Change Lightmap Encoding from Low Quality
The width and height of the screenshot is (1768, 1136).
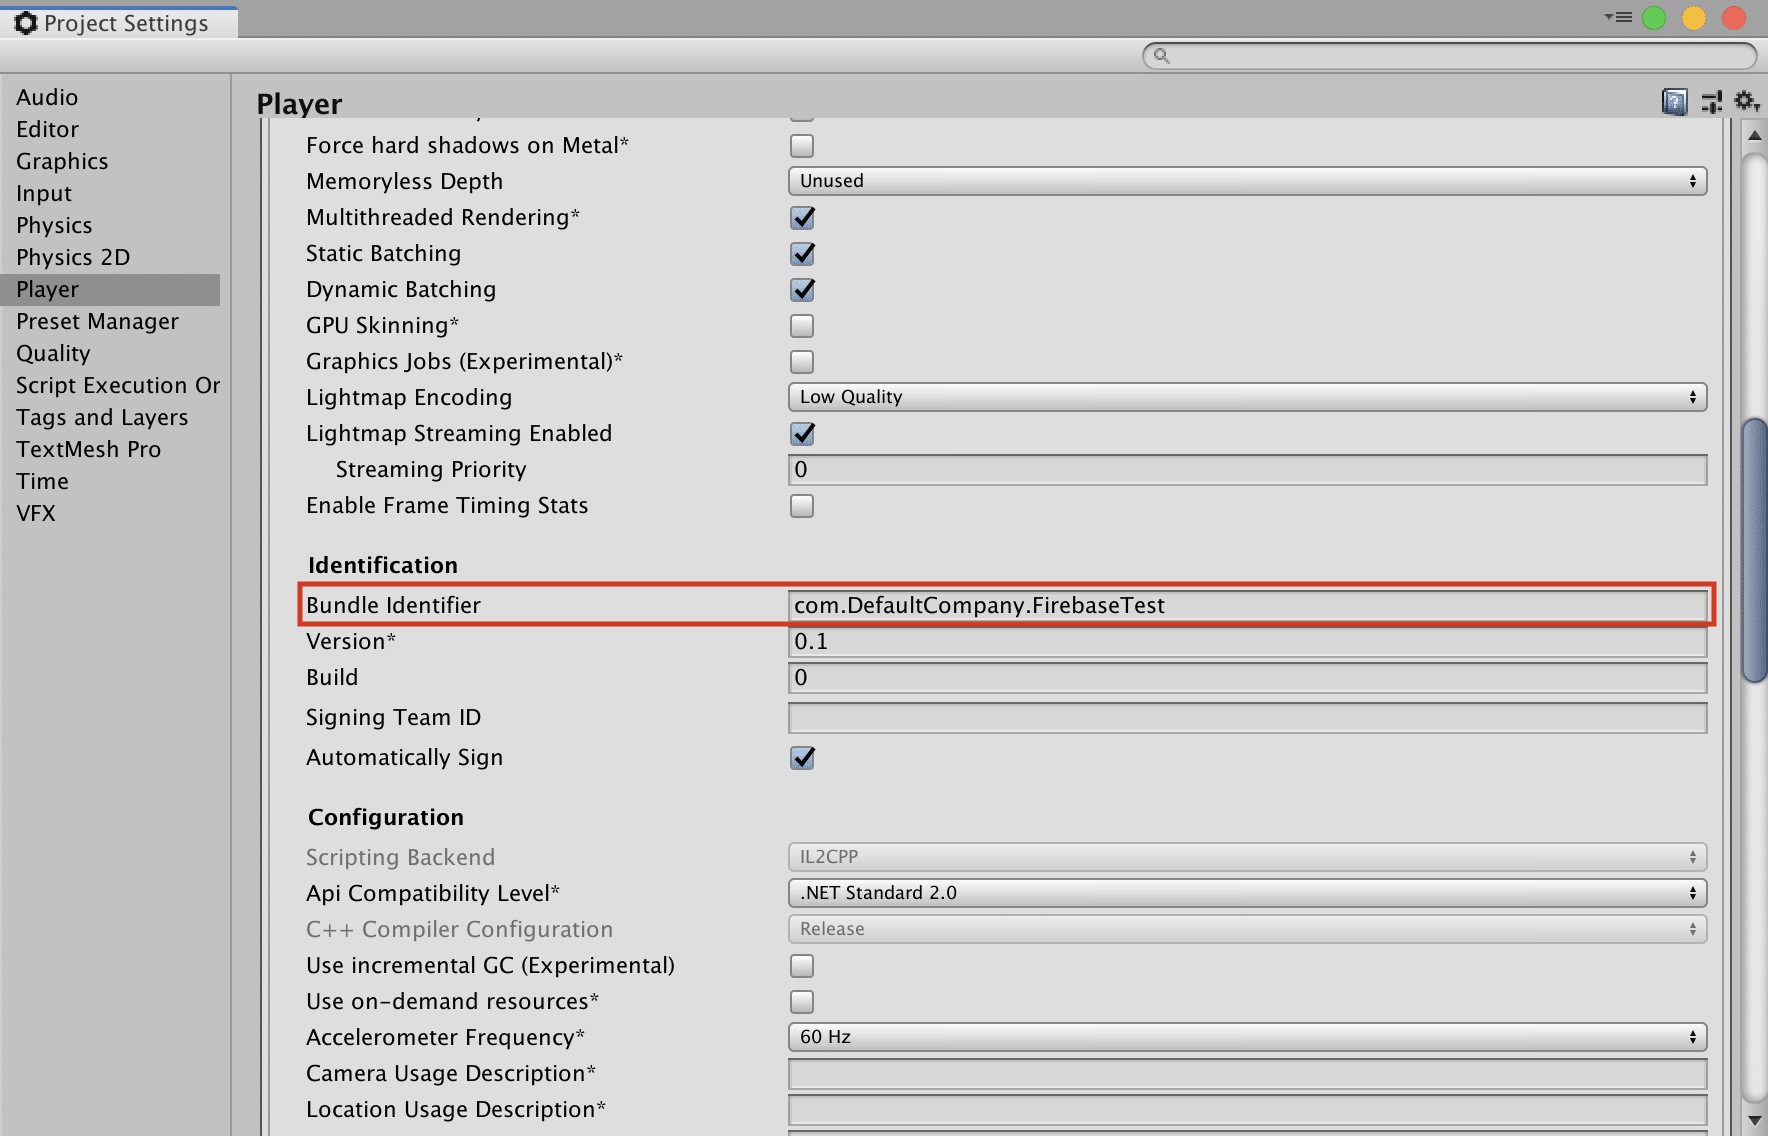(x=1245, y=397)
